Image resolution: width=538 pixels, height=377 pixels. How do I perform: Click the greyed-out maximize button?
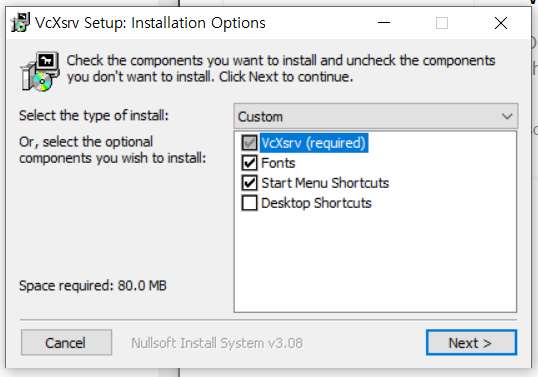442,23
